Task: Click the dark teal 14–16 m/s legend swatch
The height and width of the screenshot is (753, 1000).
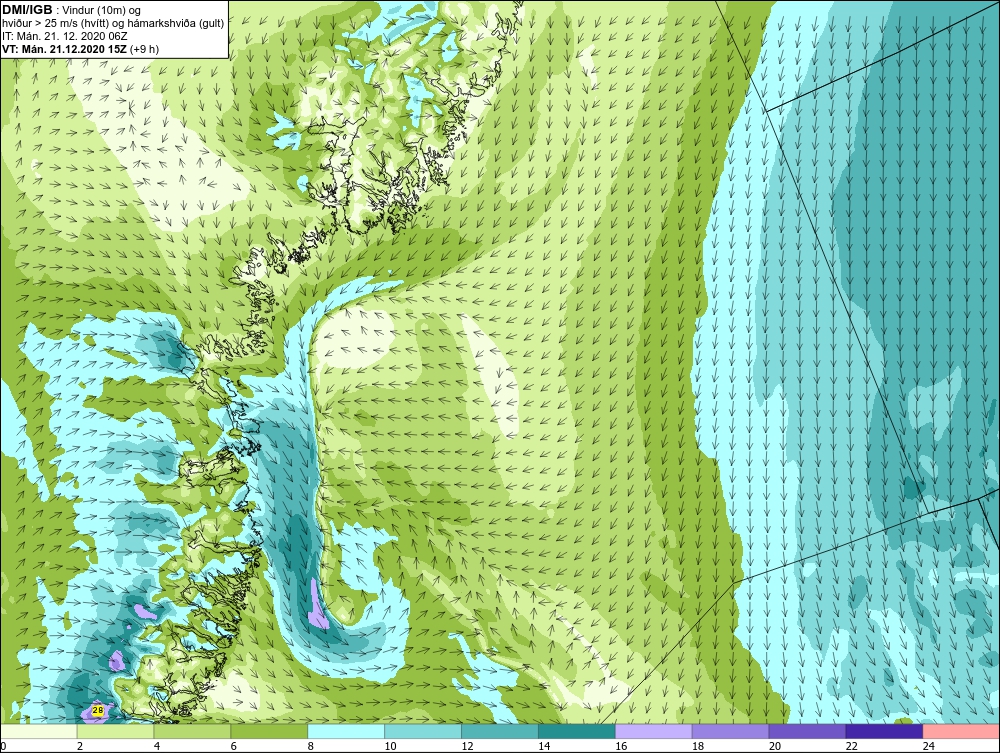Action: (x=577, y=731)
